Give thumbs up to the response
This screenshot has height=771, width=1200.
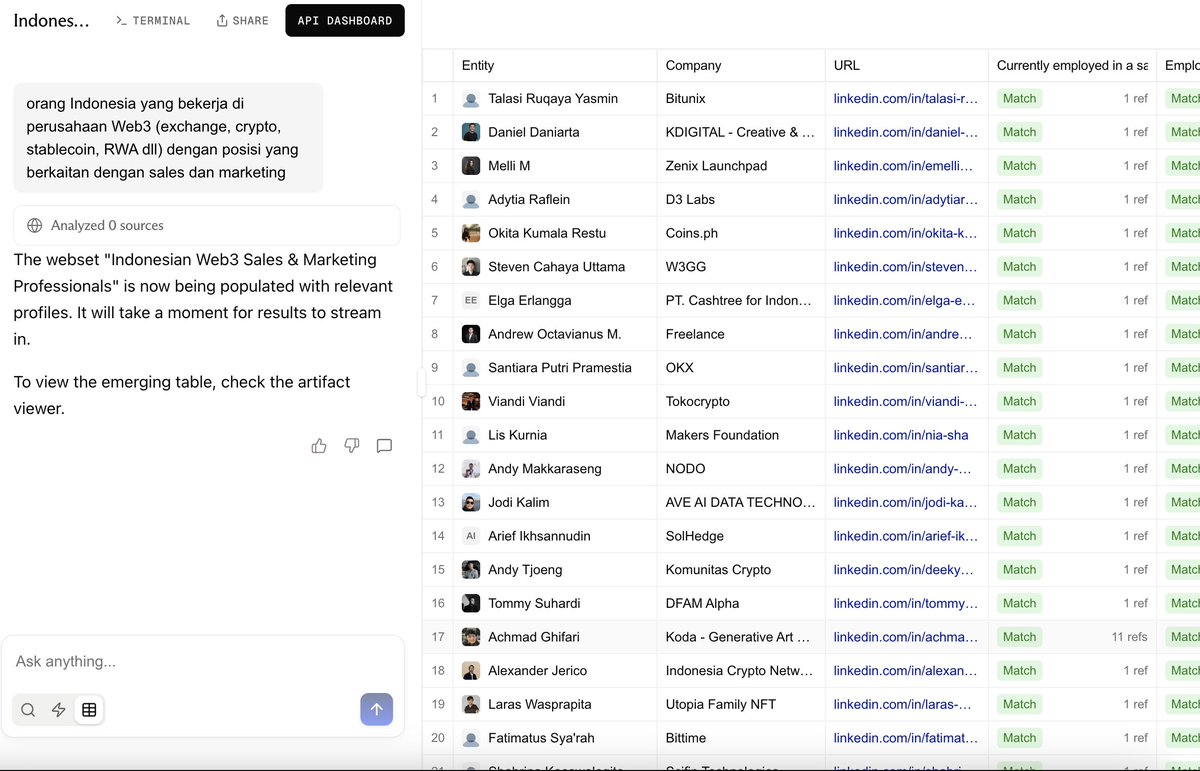click(x=319, y=446)
